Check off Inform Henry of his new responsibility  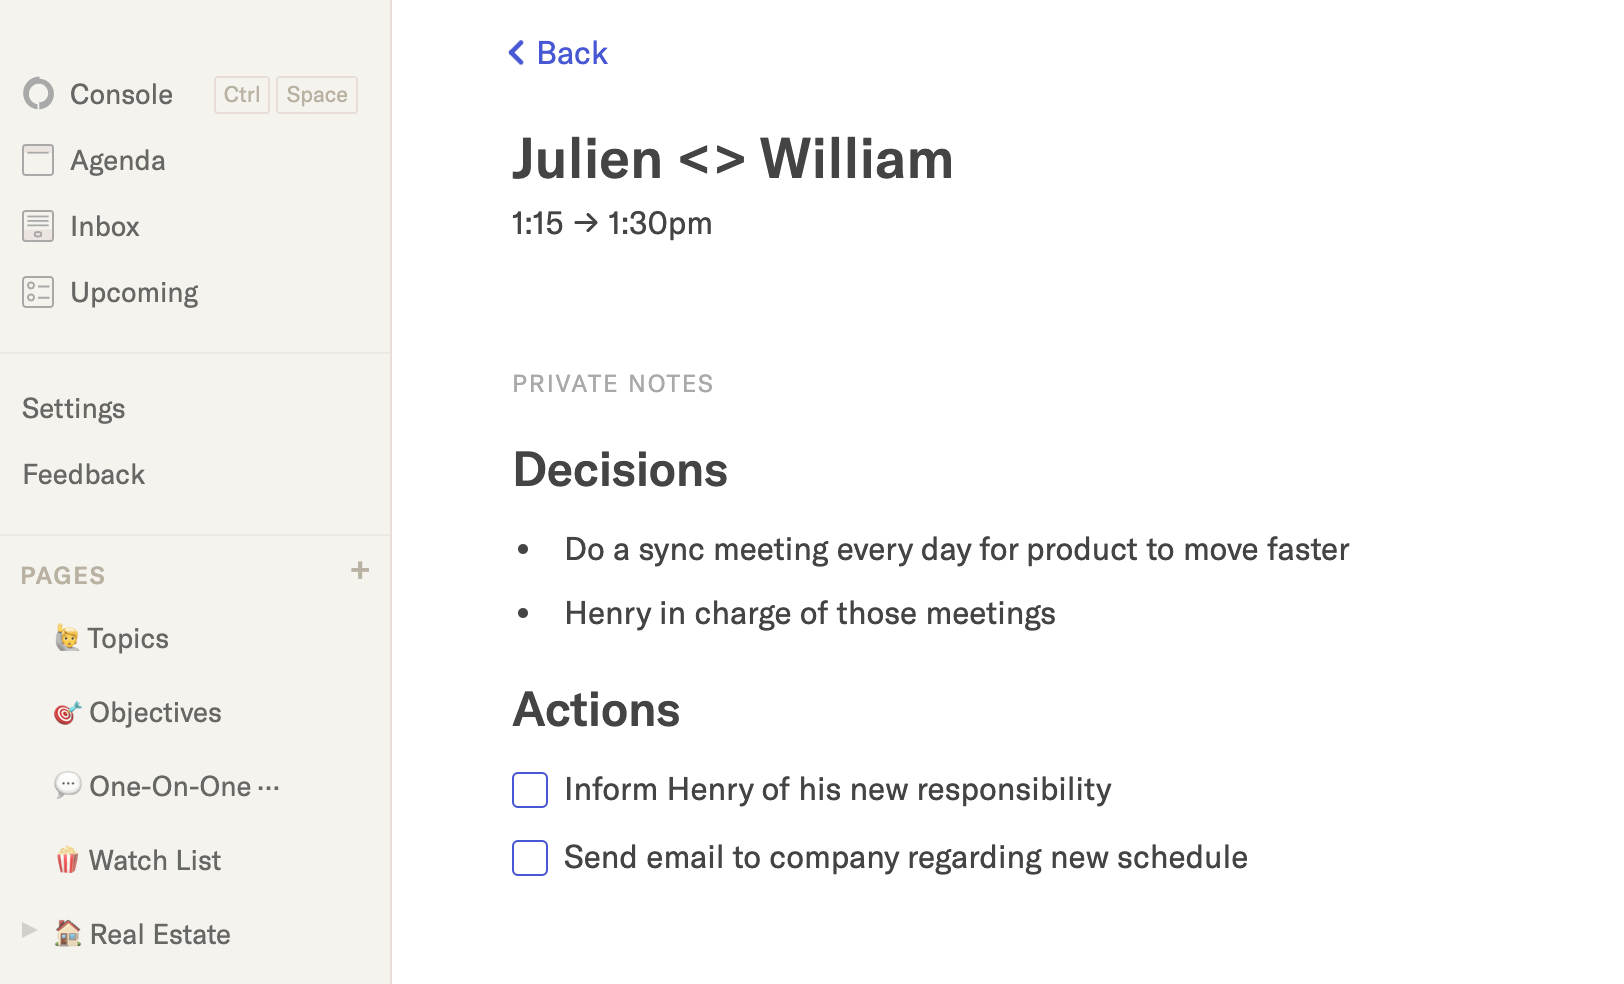tap(530, 790)
